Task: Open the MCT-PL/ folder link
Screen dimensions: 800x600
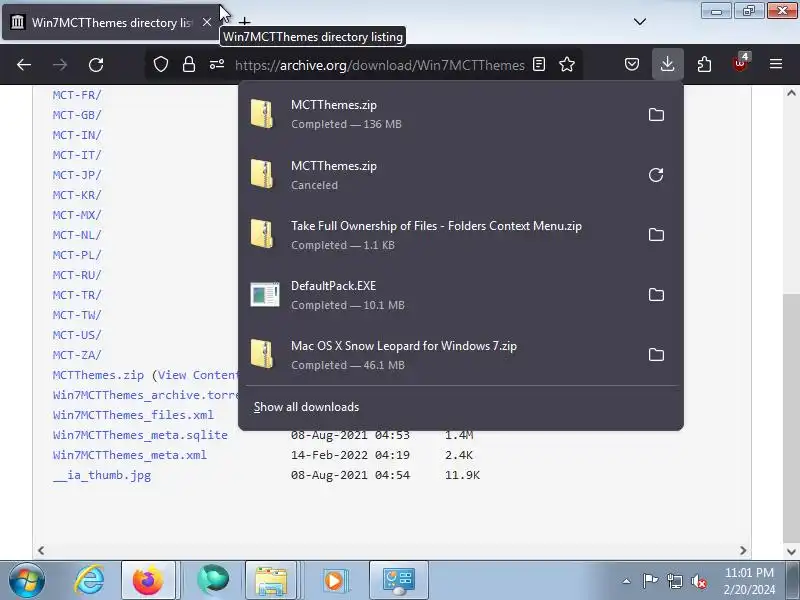Action: click(x=77, y=255)
